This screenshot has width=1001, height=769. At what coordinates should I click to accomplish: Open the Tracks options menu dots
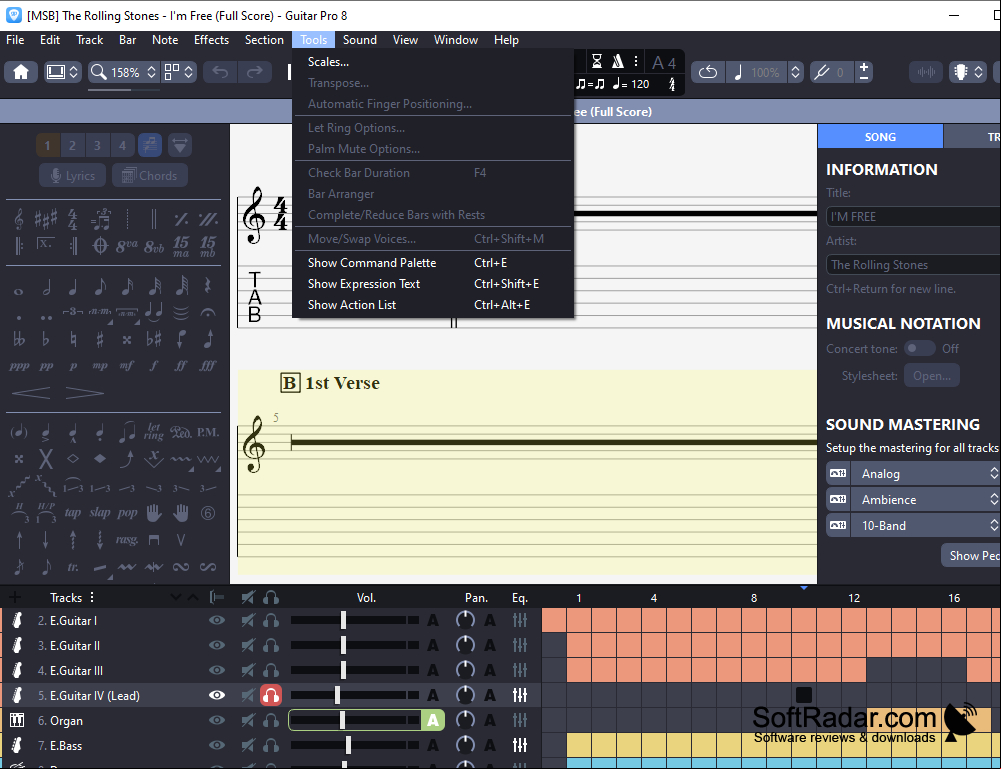[x=92, y=597]
